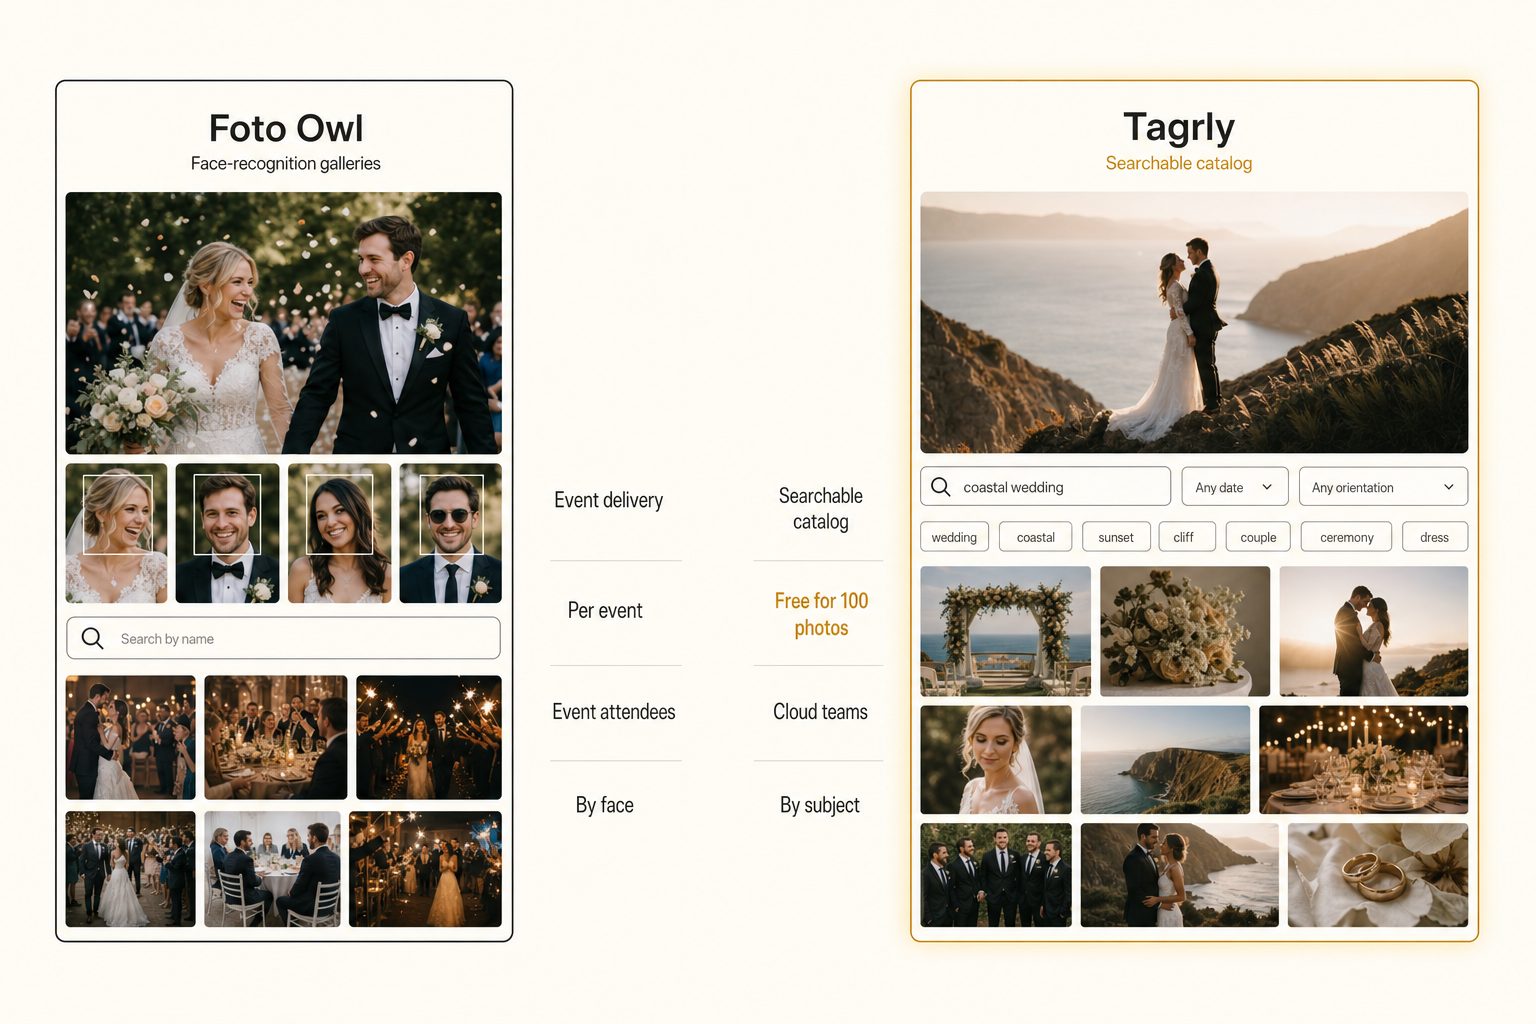Open the gold wedding rings photo
Image resolution: width=1536 pixels, height=1024 pixels.
(1378, 875)
